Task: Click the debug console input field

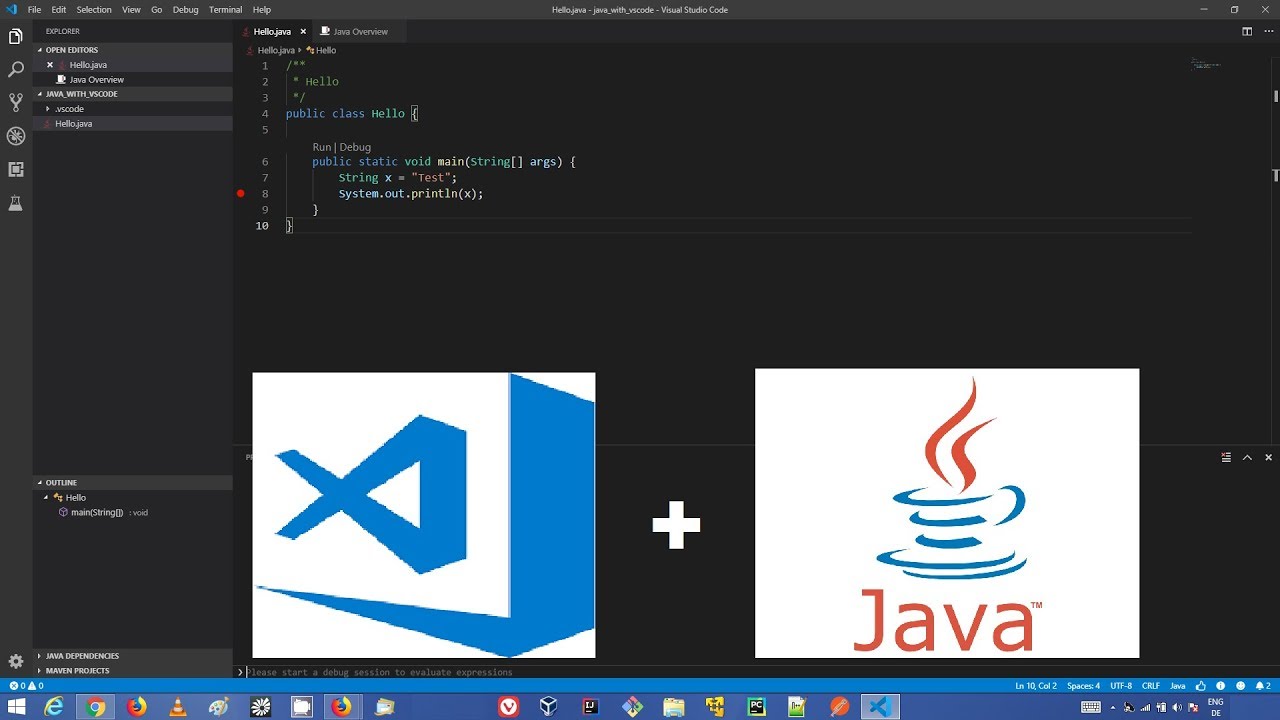Action: tap(756, 672)
